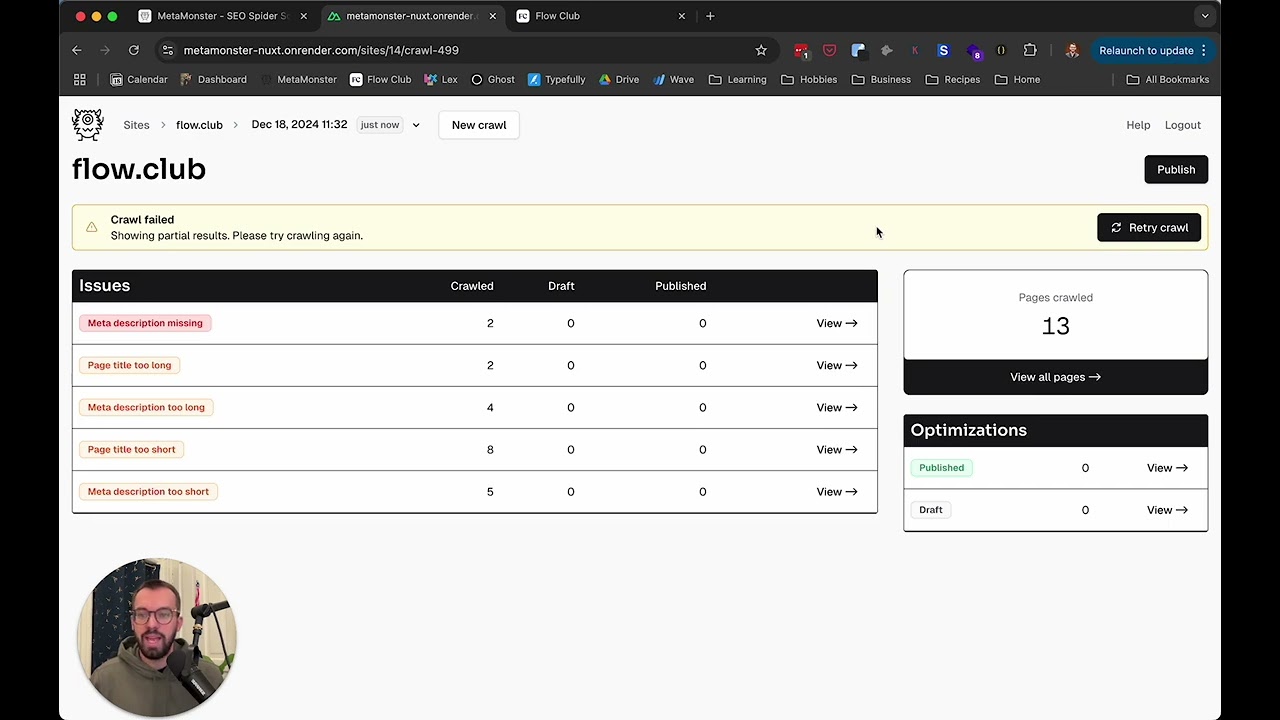Expand the Home bookmarks folder
This screenshot has height=720, width=1280.
(x=1017, y=79)
